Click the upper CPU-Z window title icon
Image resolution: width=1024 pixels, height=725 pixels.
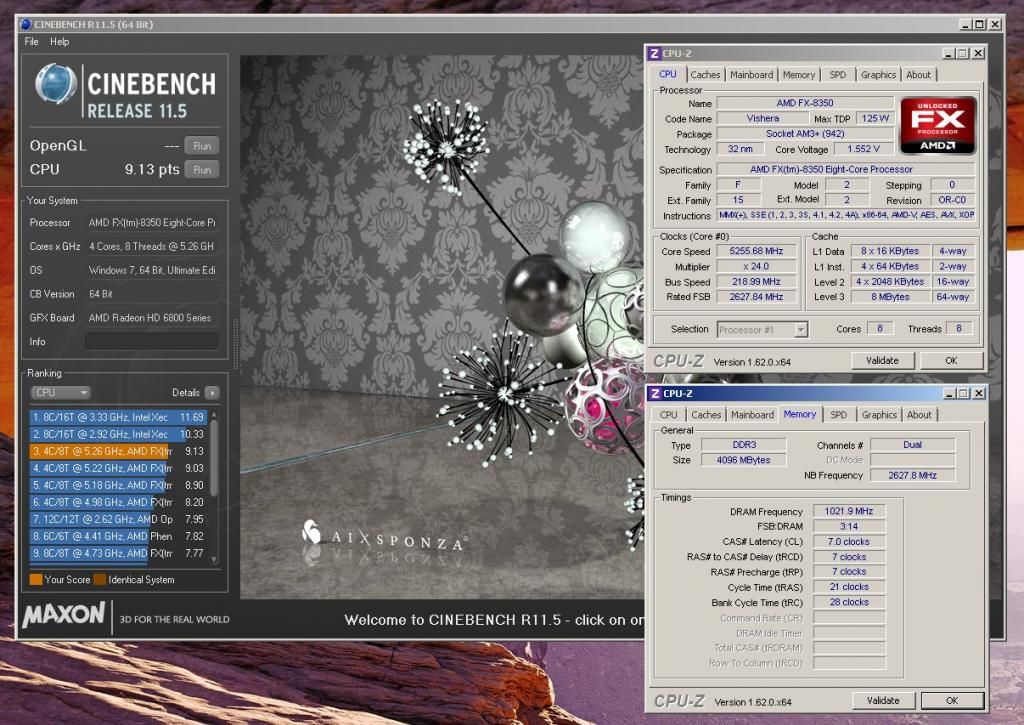[654, 54]
